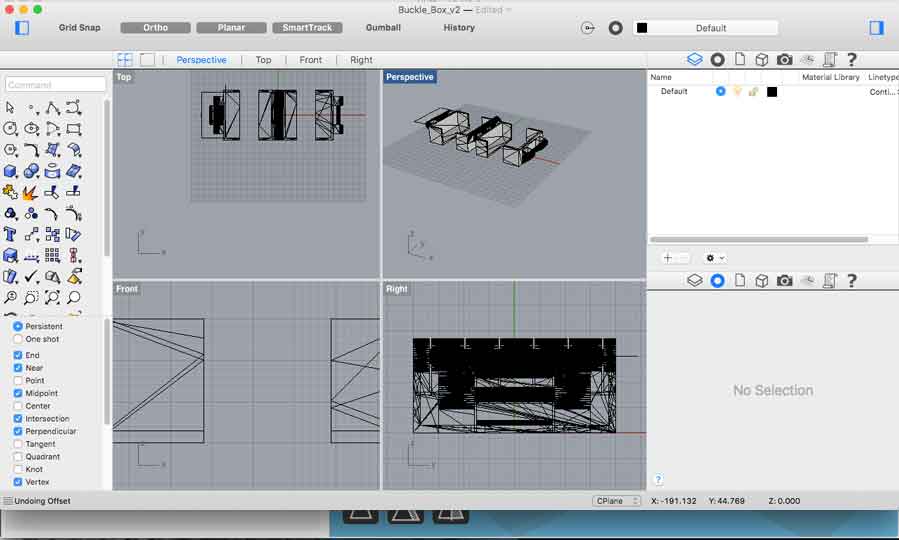
Task: Click the Grid Snap button
Action: [x=79, y=28]
